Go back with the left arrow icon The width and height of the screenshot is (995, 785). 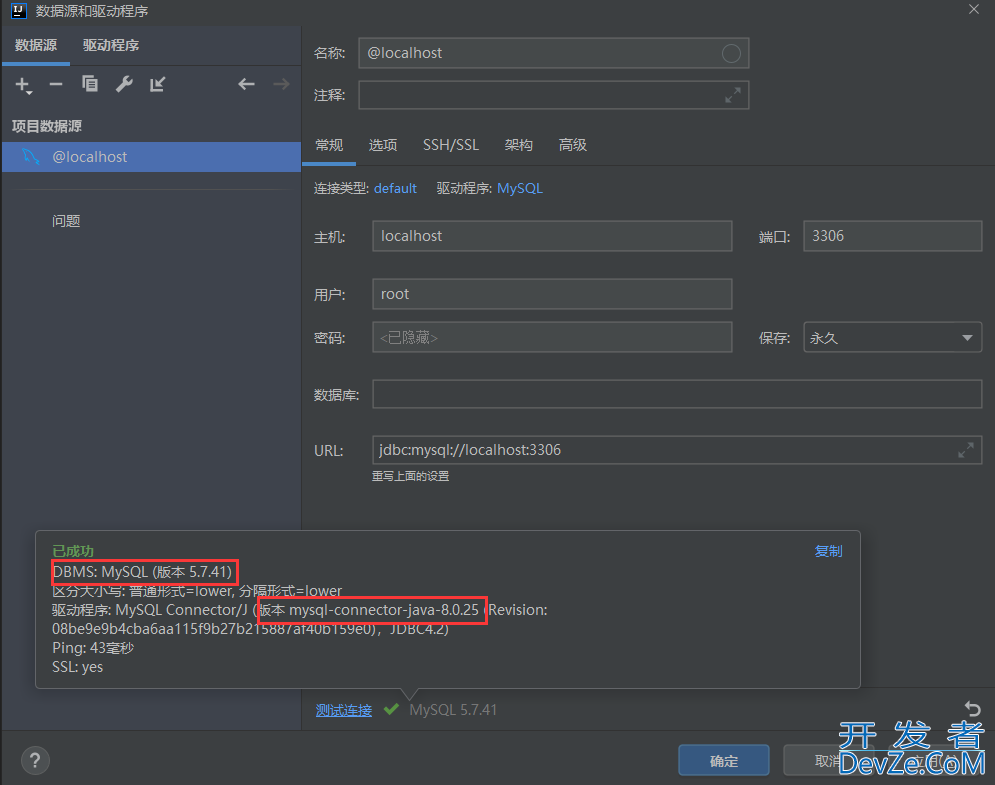tap(246, 84)
